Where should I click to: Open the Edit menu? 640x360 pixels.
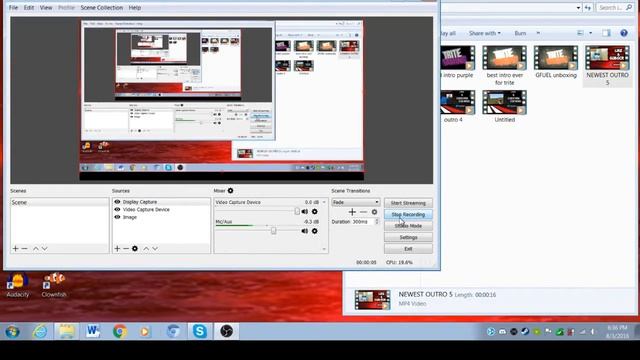[29, 7]
